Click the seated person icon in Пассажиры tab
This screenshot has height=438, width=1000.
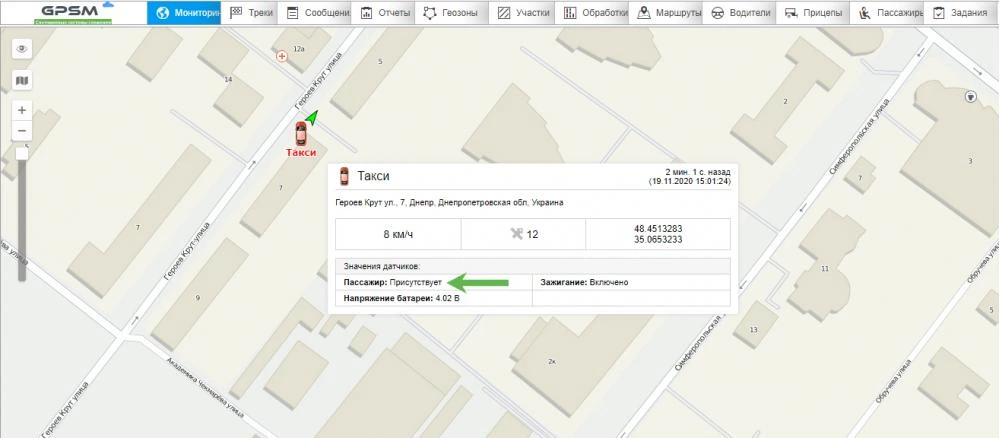click(865, 13)
